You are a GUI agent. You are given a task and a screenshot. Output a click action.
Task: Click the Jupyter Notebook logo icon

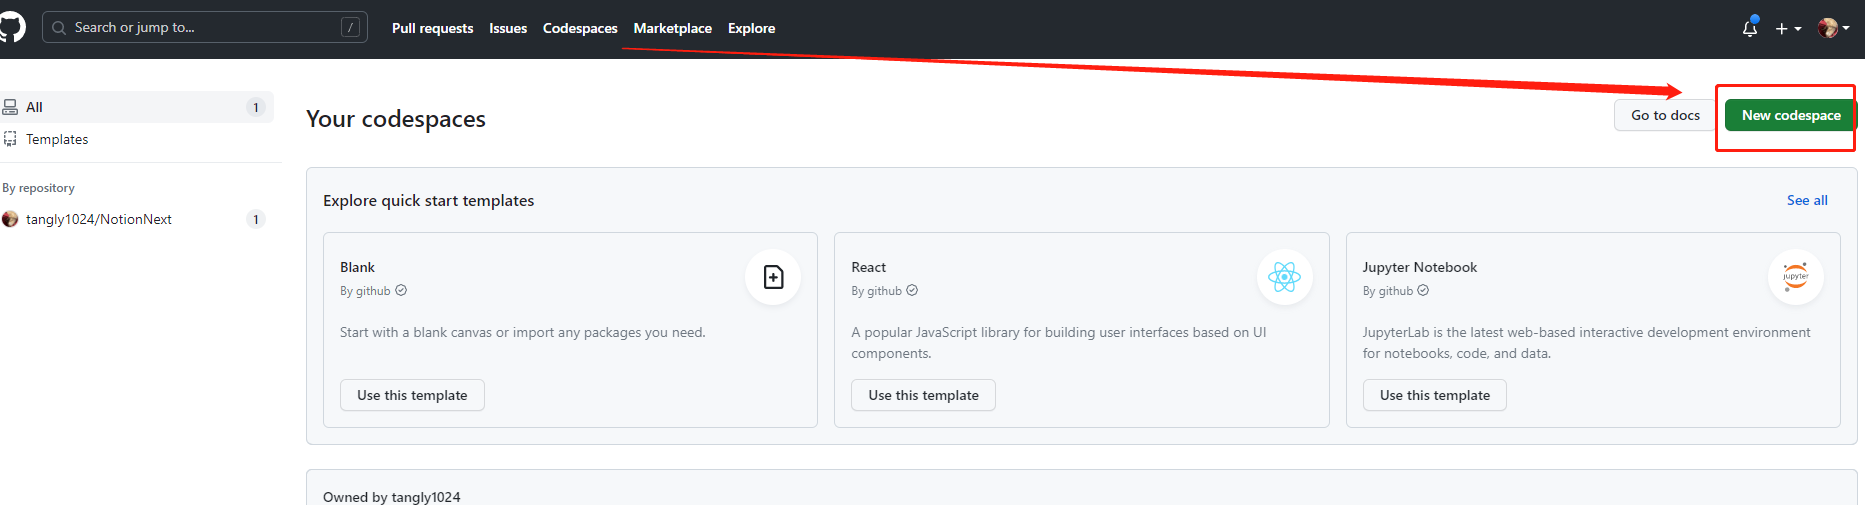pos(1796,277)
